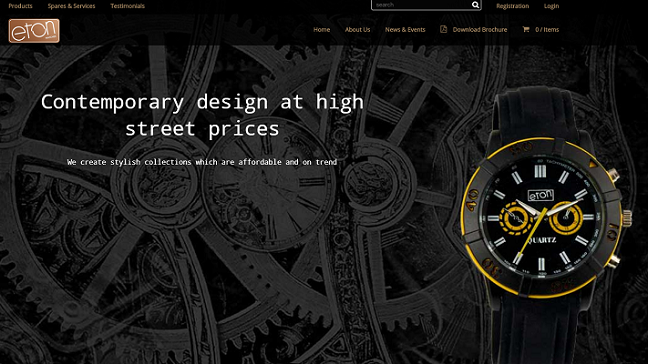This screenshot has height=364, width=648.
Task: Open the Registration link
Action: pos(512,6)
